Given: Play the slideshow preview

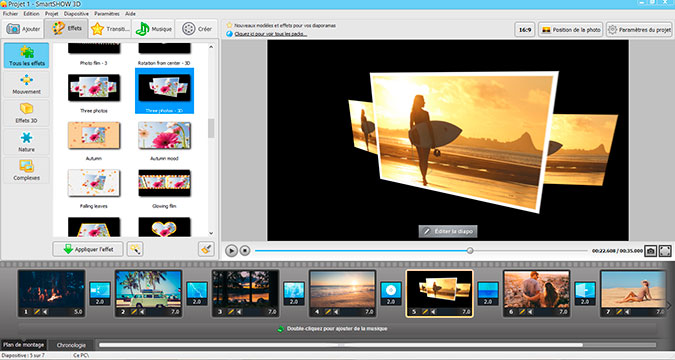Looking at the screenshot, I should pyautogui.click(x=231, y=251).
